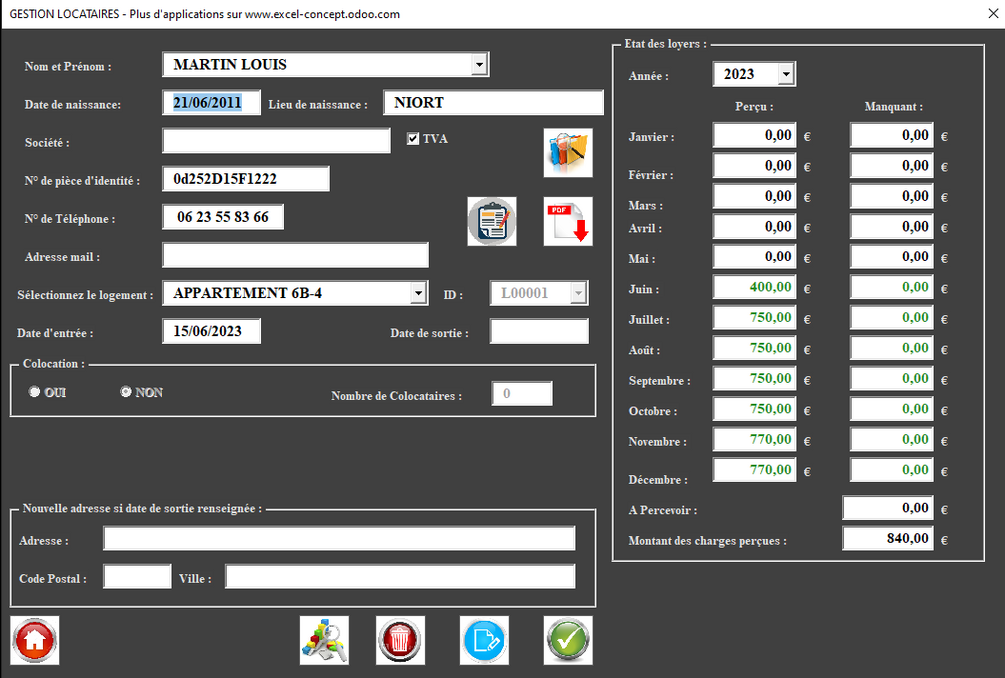The width and height of the screenshot is (1005, 678).
Task: Toggle the TVA checkbox
Action: coord(413,138)
